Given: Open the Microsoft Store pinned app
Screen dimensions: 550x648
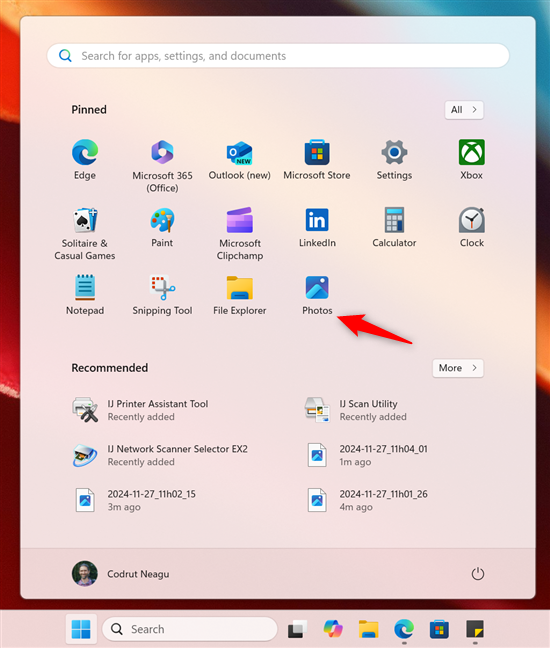Looking at the screenshot, I should [317, 160].
